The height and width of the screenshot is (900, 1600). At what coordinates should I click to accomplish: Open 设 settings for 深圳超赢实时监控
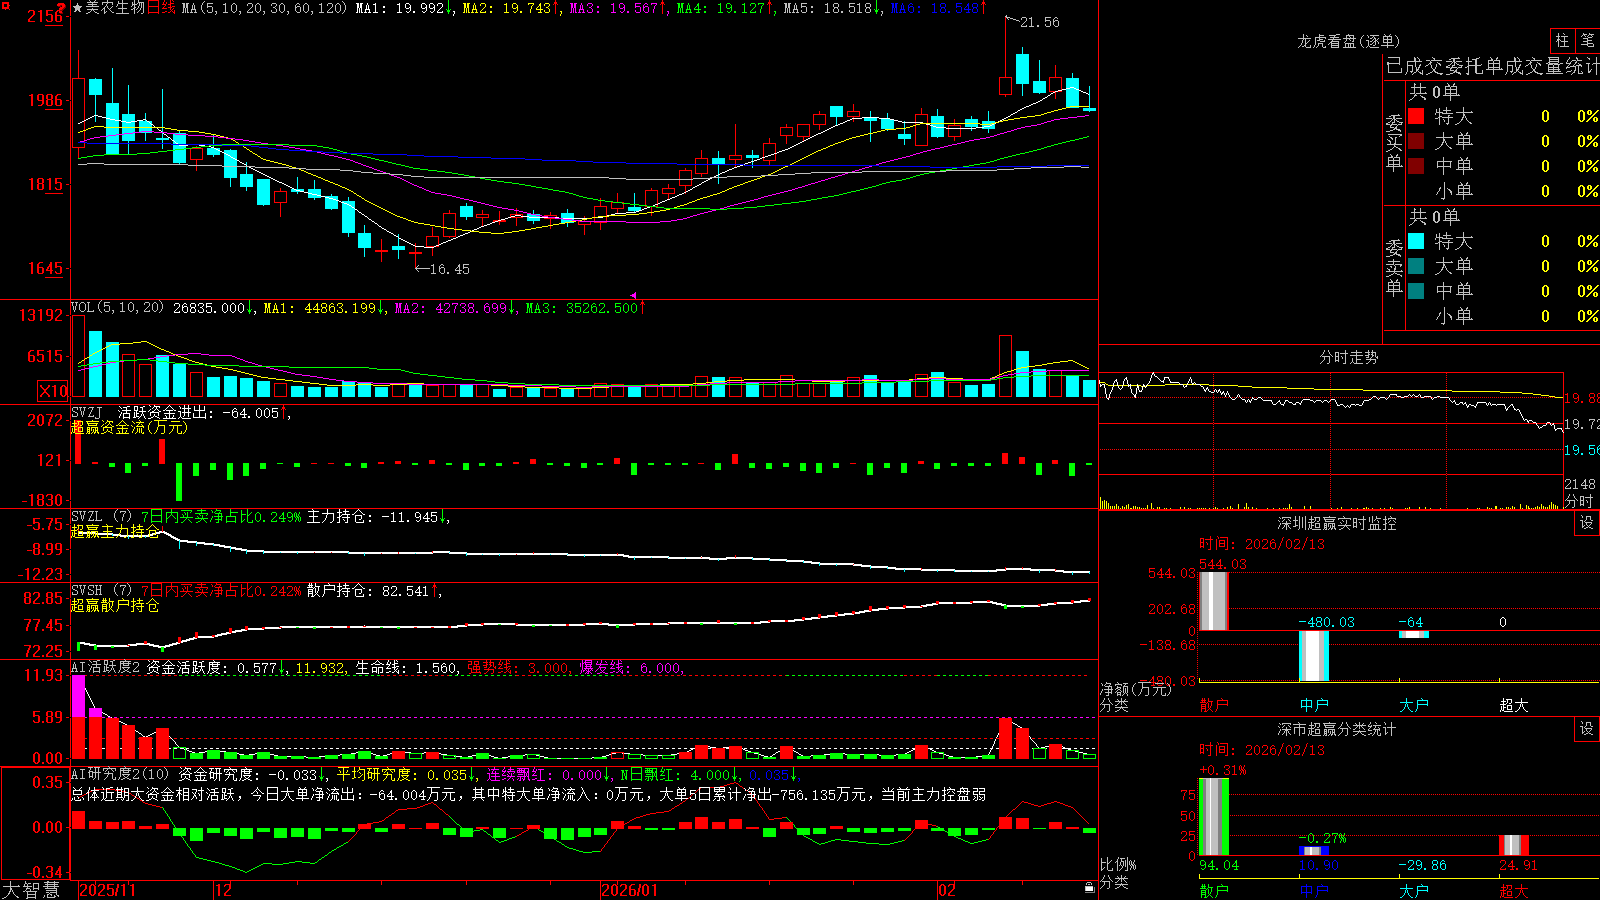coord(1587,523)
